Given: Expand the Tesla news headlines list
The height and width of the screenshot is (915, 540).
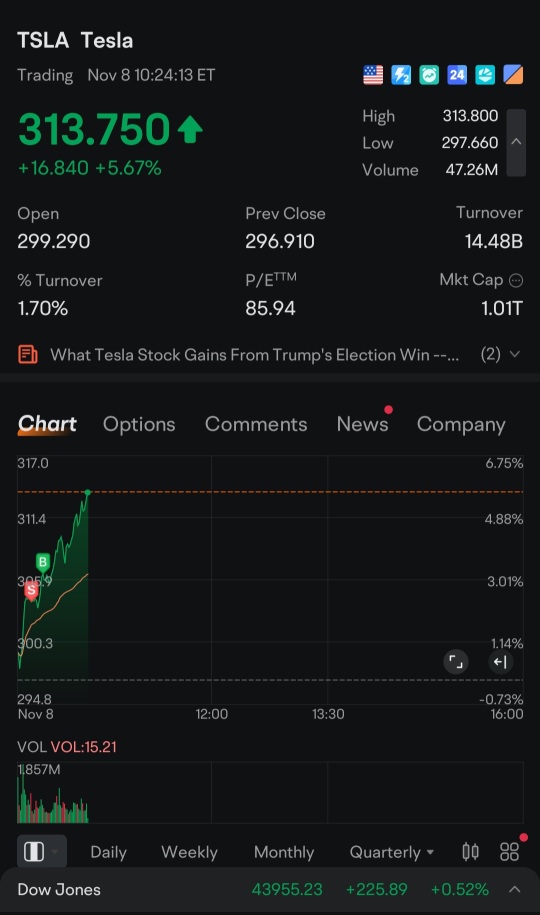Looking at the screenshot, I should click(514, 354).
